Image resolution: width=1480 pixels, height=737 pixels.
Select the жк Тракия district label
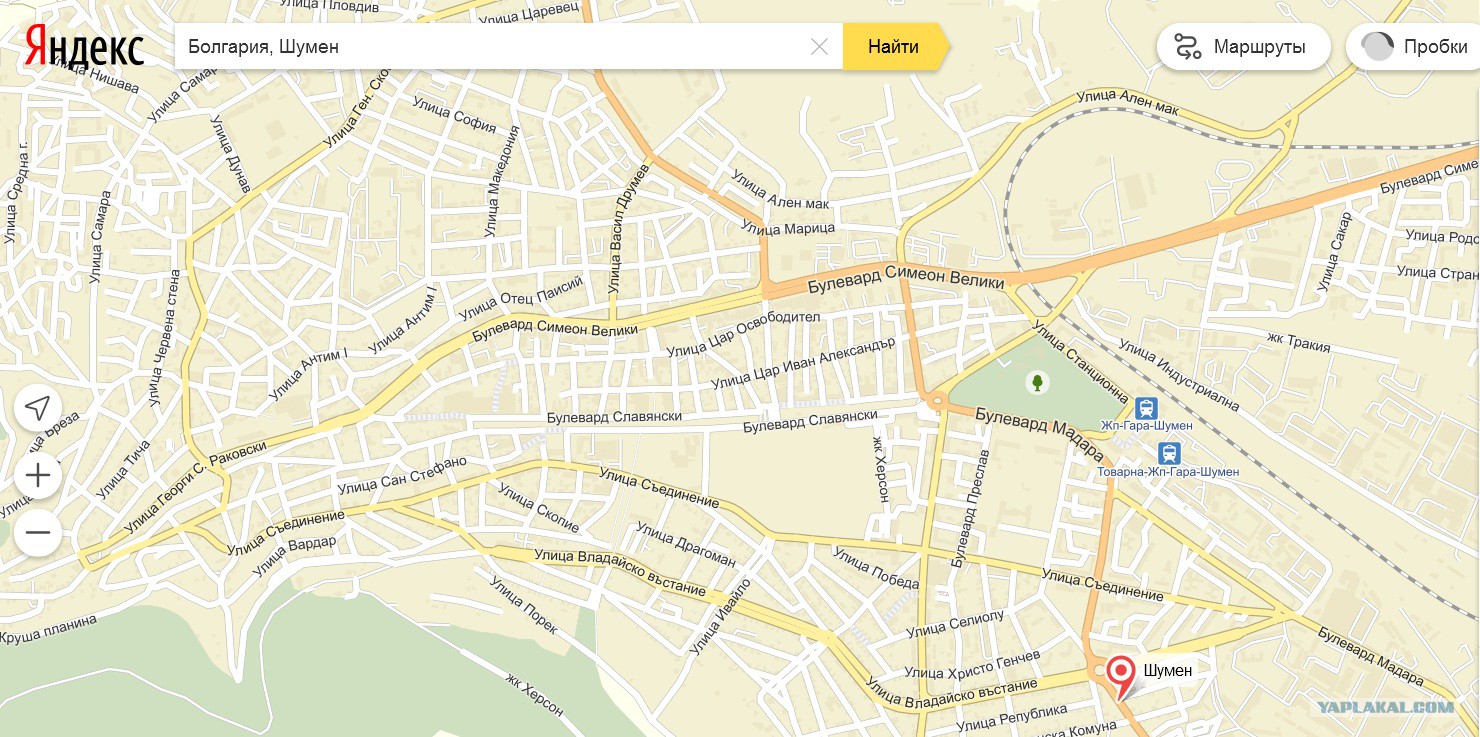tap(1298, 341)
